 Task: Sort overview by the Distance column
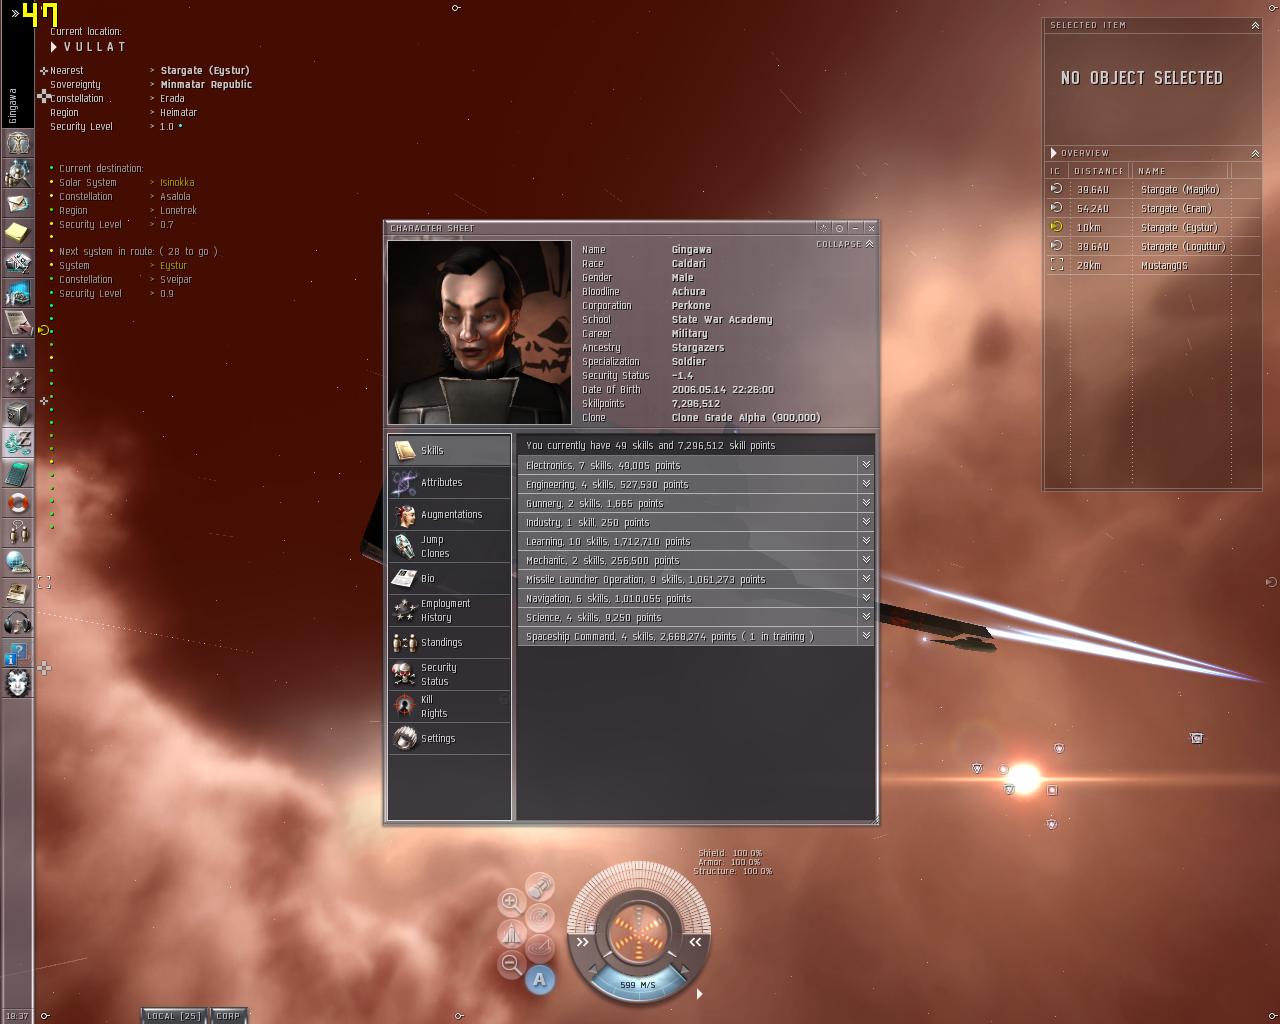click(x=1098, y=171)
